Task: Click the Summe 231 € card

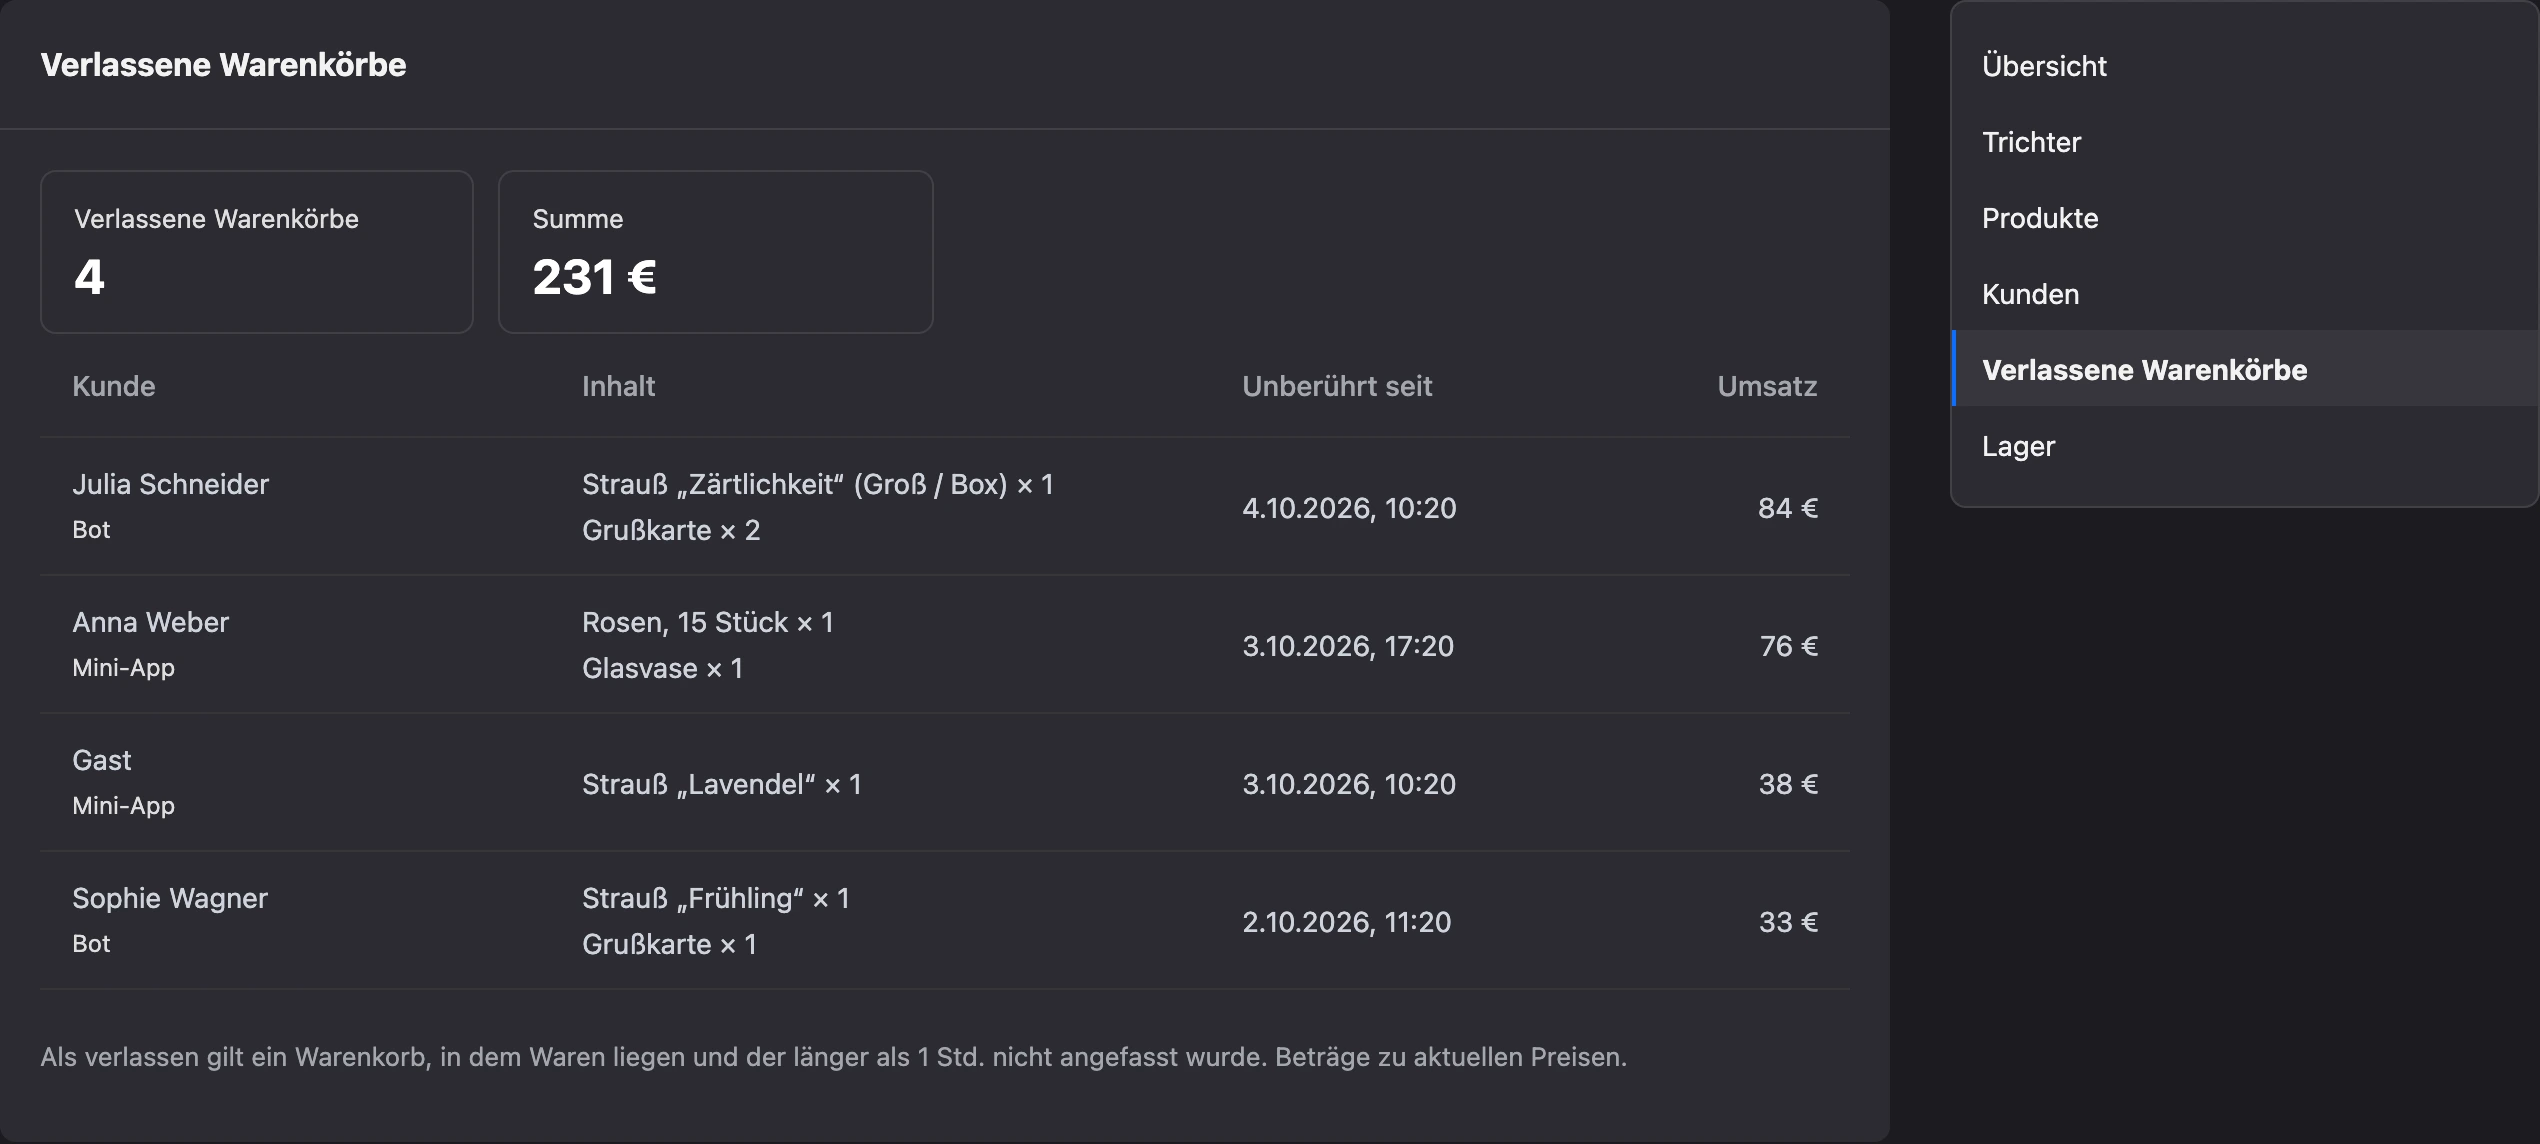Action: point(716,252)
